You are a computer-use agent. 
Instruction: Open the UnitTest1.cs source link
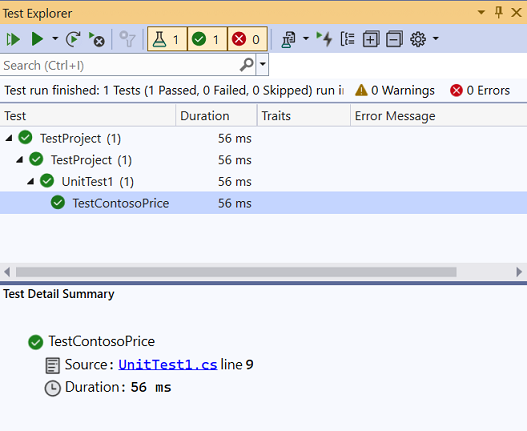click(x=168, y=365)
